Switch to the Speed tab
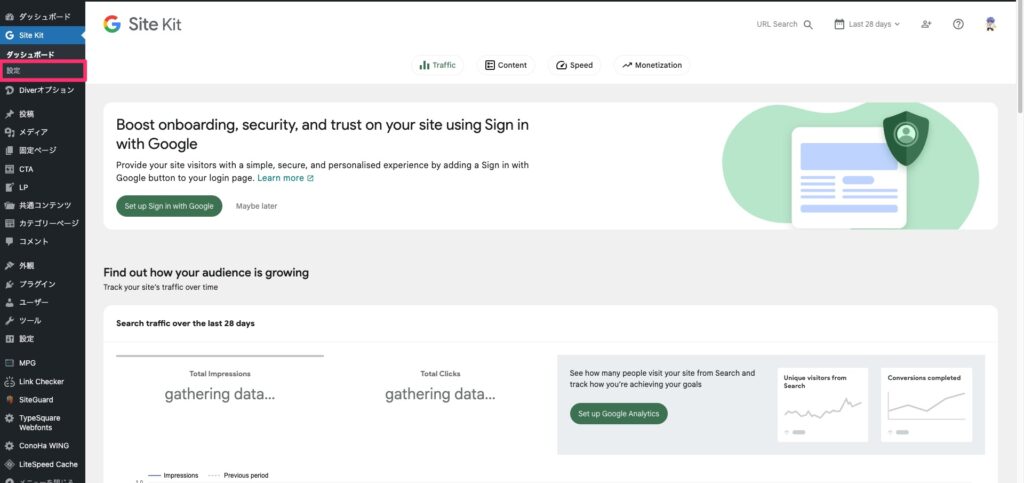The image size is (1024, 483). (x=574, y=65)
